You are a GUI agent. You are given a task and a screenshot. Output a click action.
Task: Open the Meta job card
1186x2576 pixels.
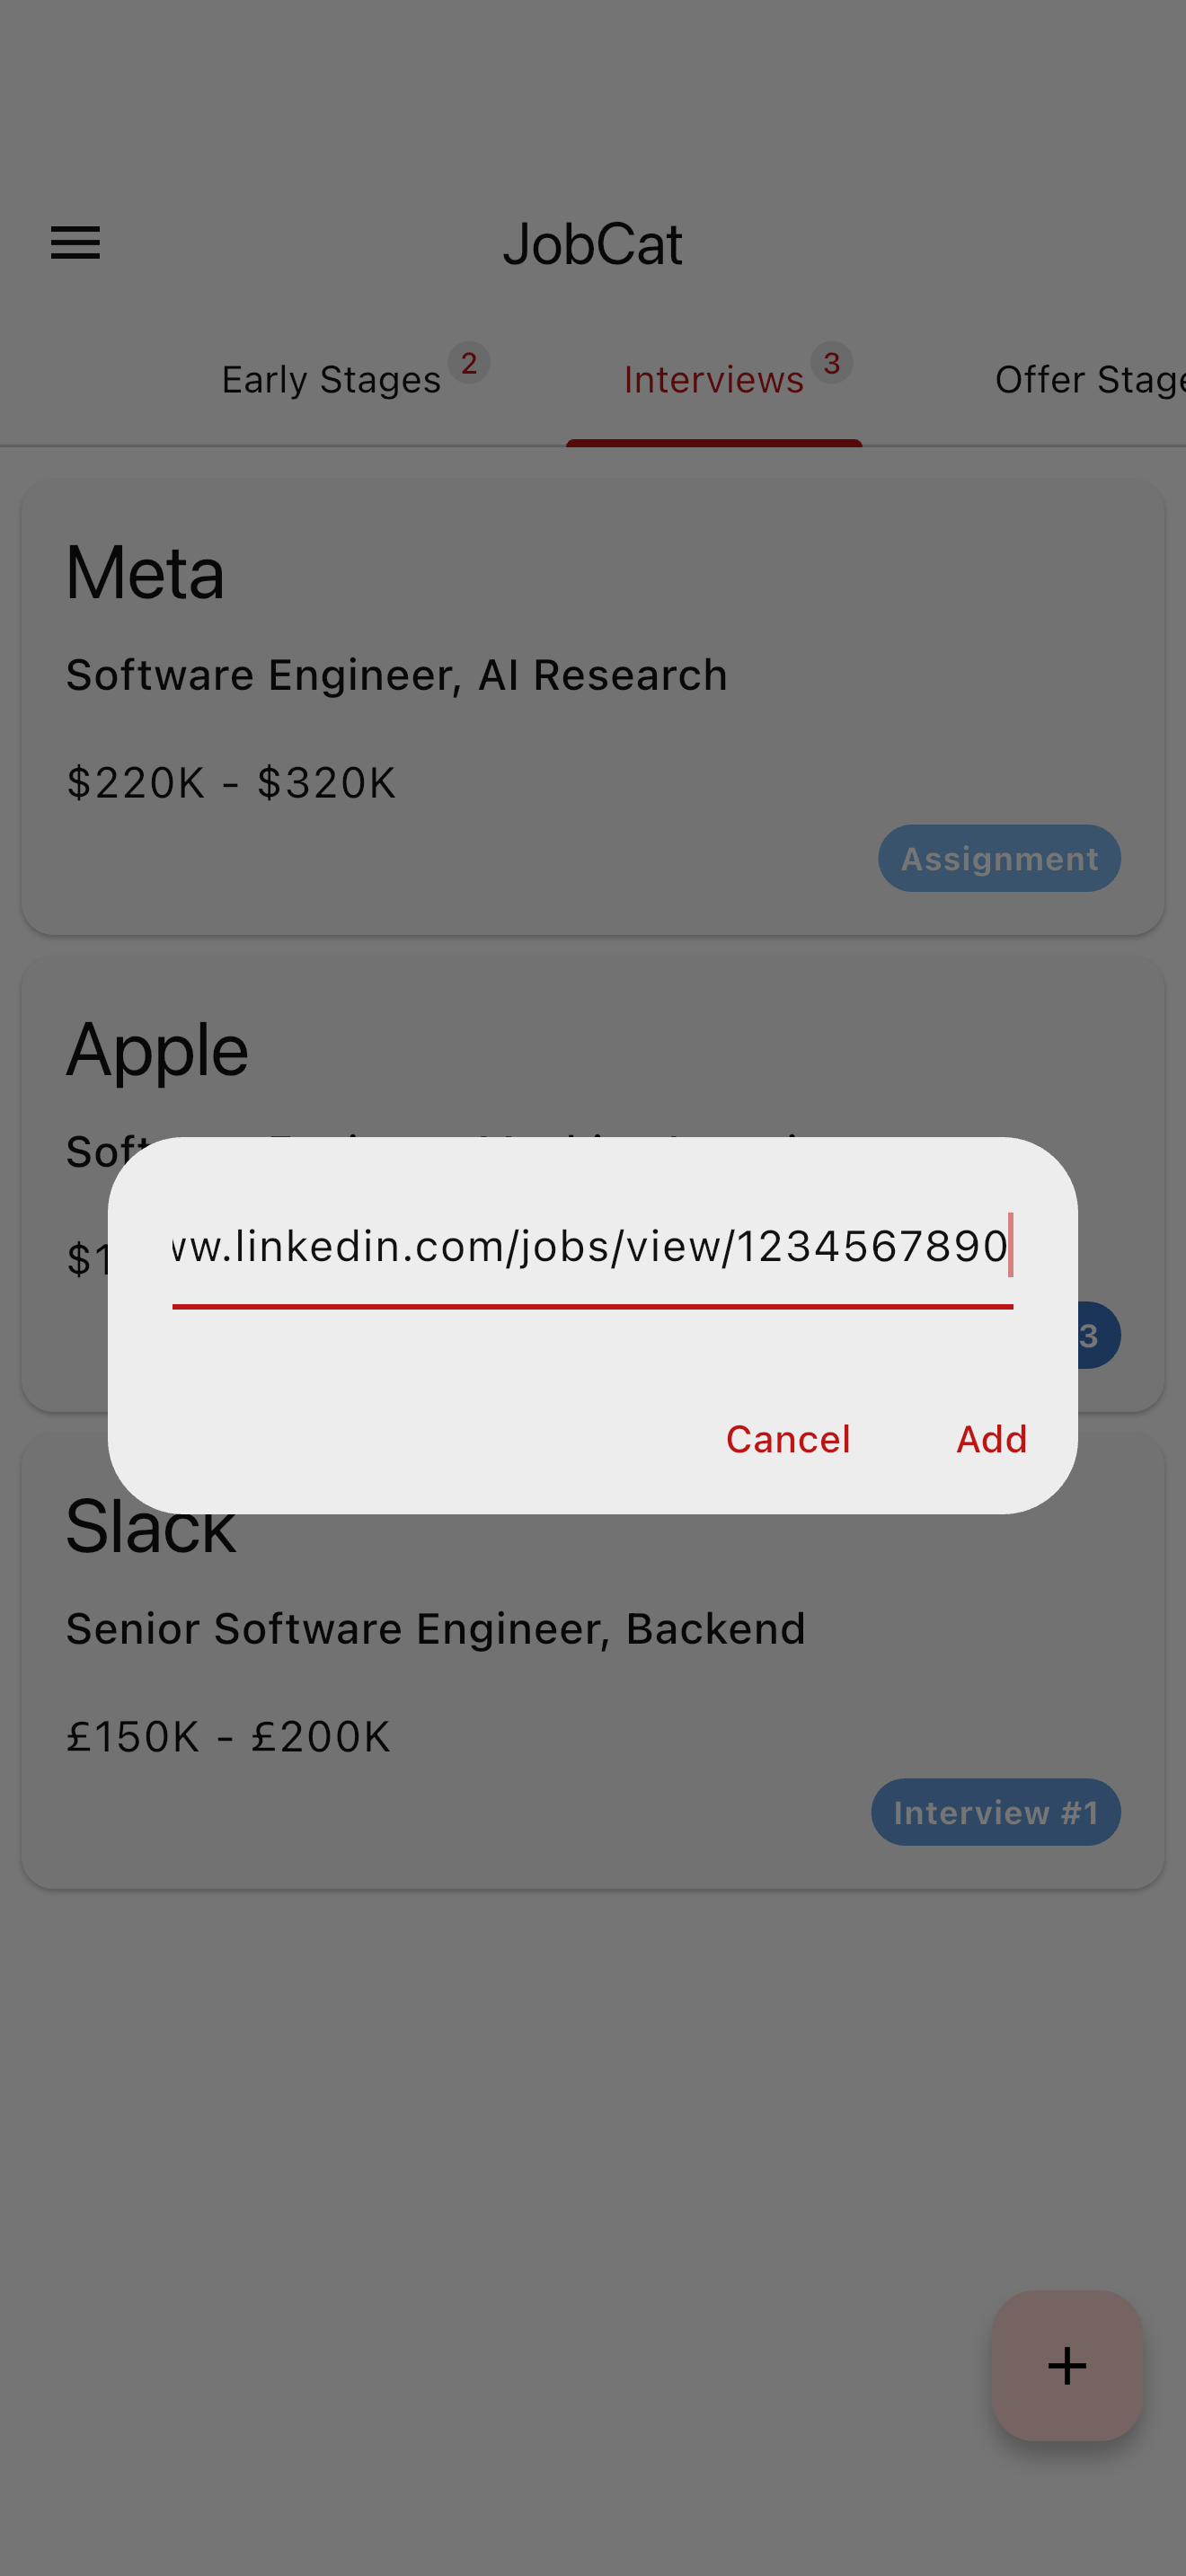tap(592, 700)
